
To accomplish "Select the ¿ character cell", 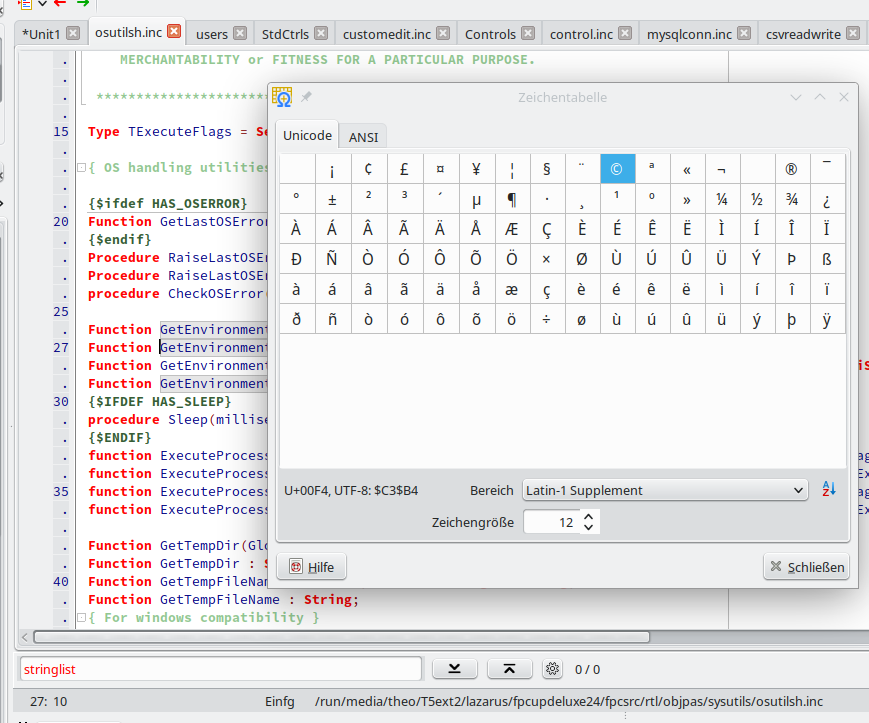I will (827, 199).
